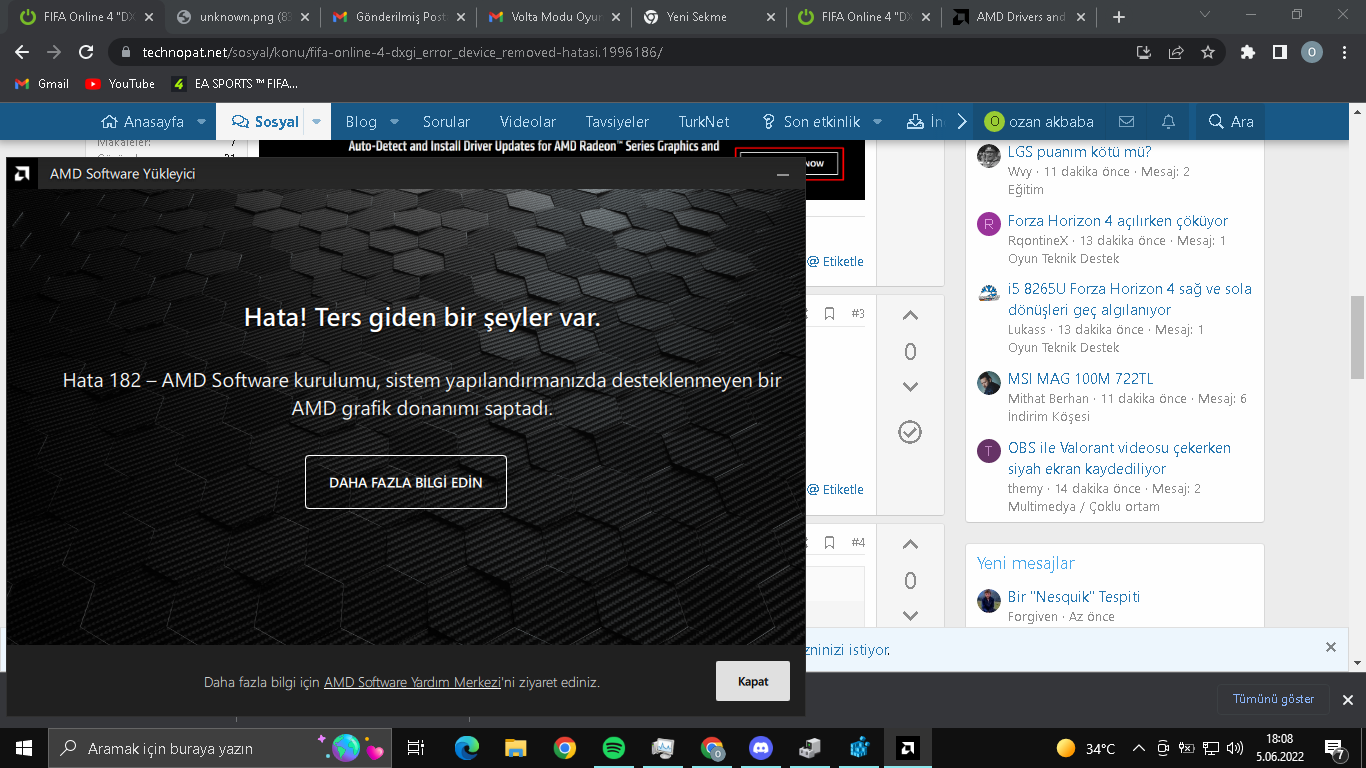Bookmark this page with the star icon
The width and height of the screenshot is (1366, 768).
(1208, 52)
